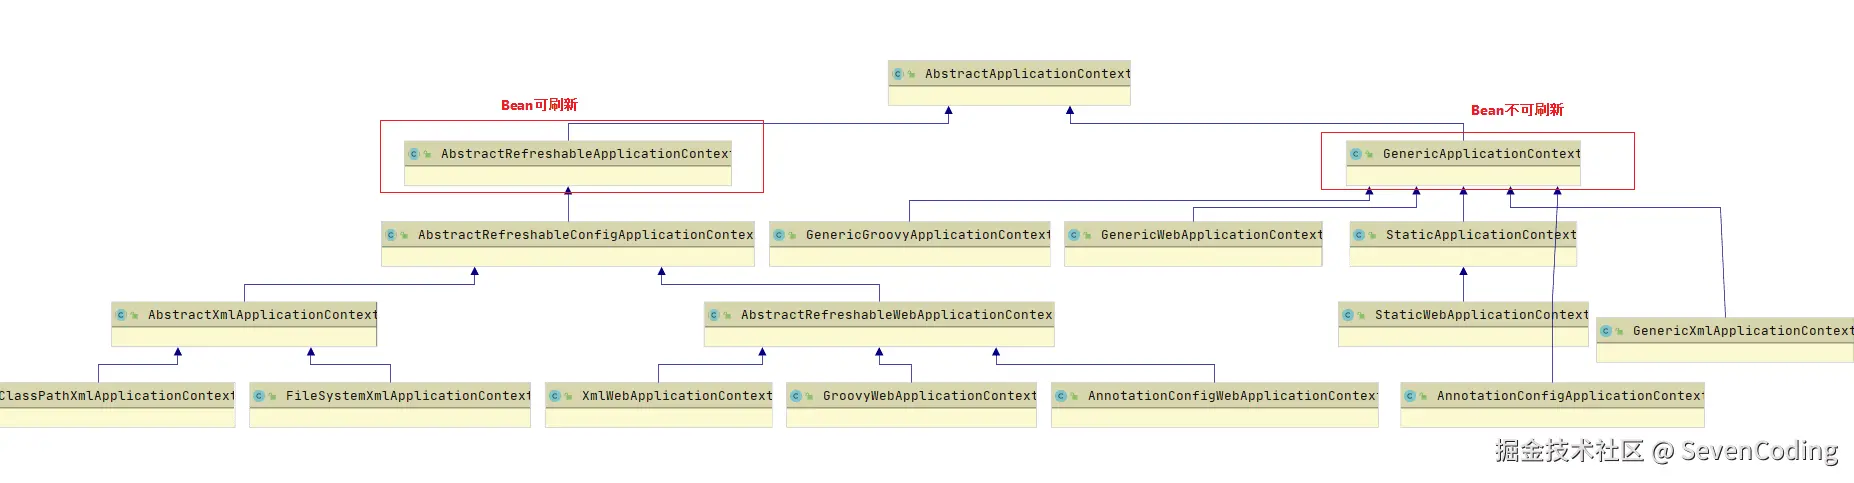Click the class icon of GenericGroovyApplicationContext

(779, 235)
